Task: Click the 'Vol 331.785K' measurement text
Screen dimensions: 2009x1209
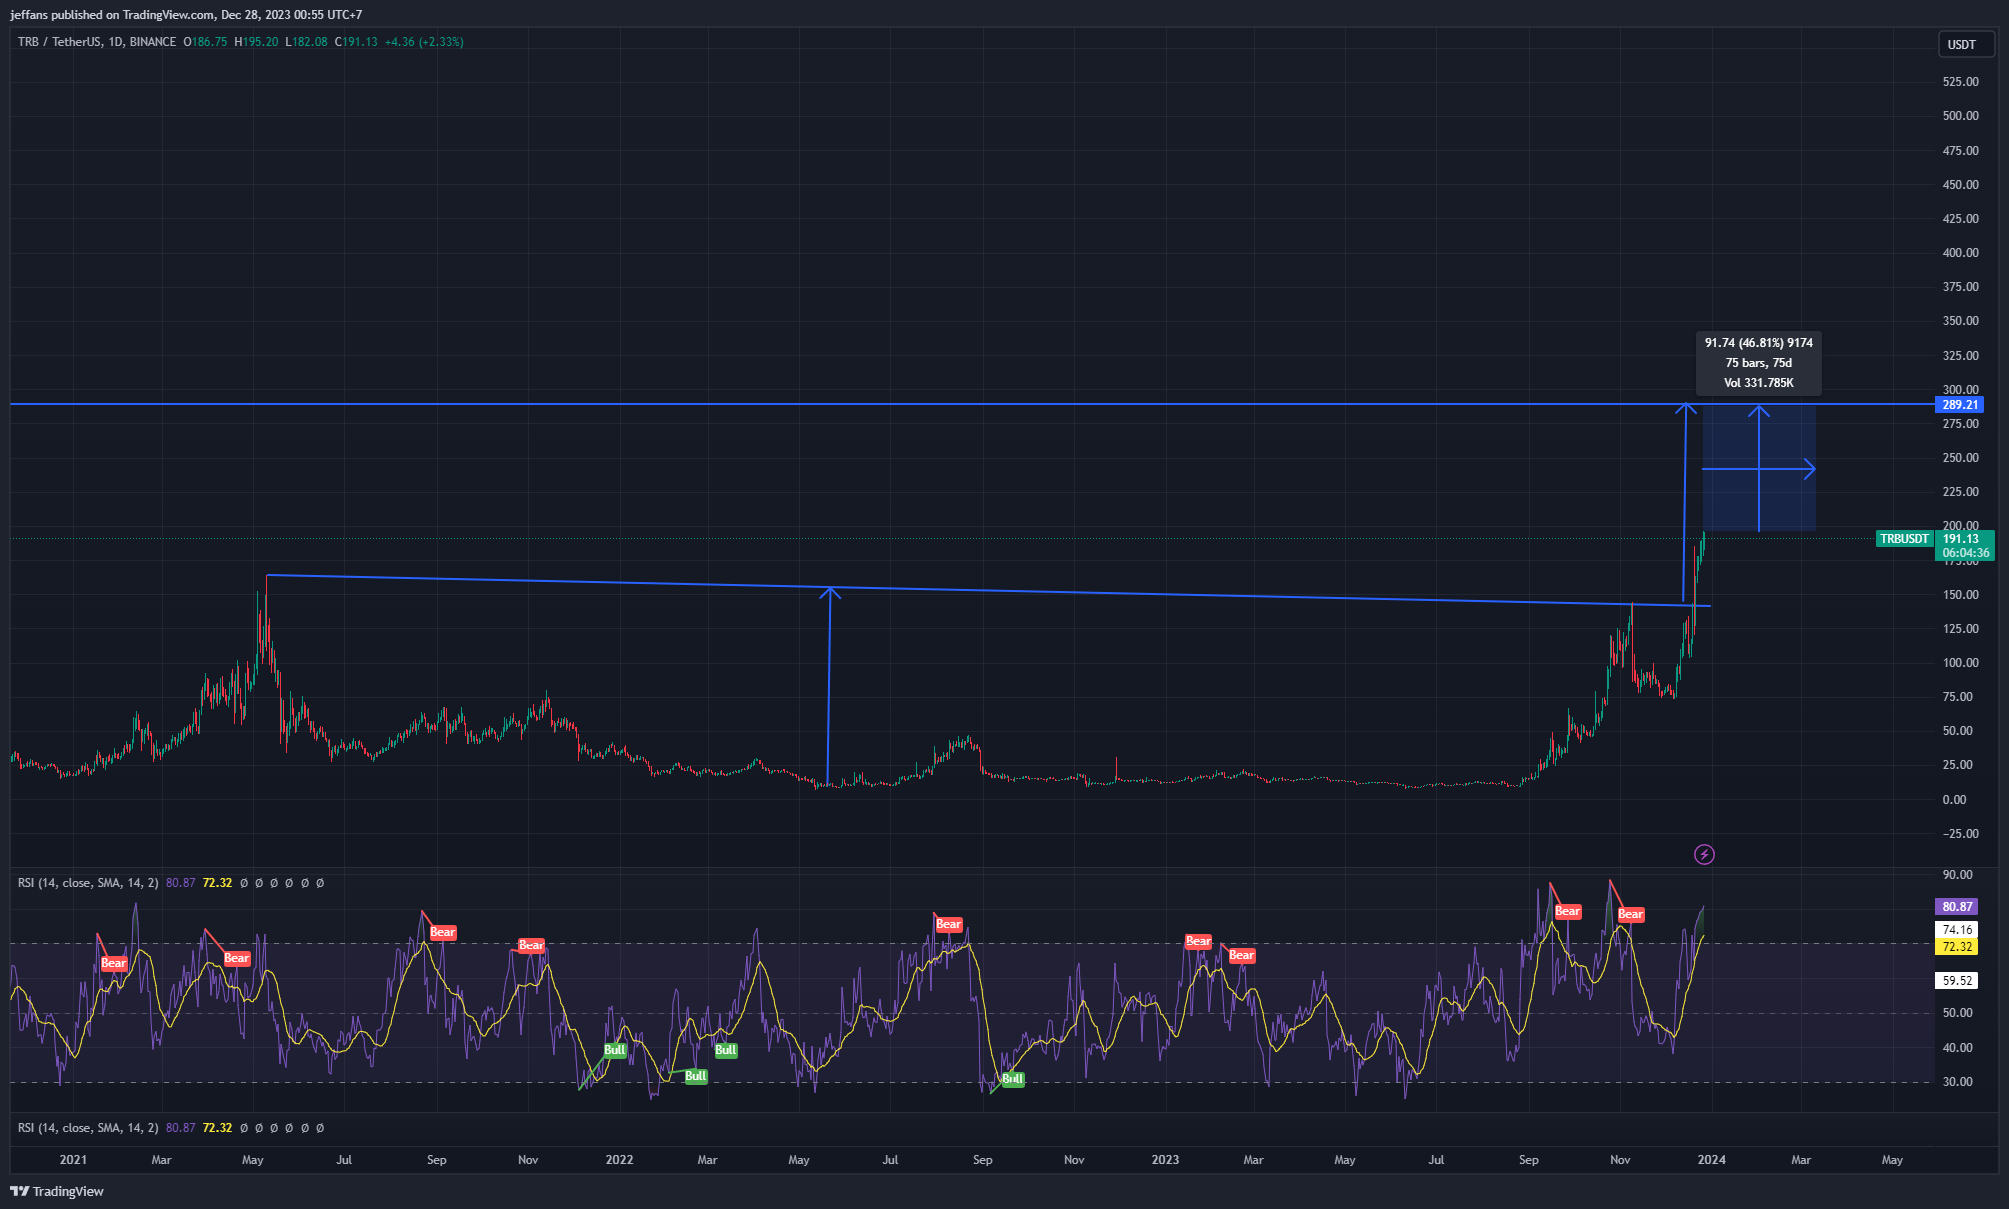Action: tap(1758, 383)
